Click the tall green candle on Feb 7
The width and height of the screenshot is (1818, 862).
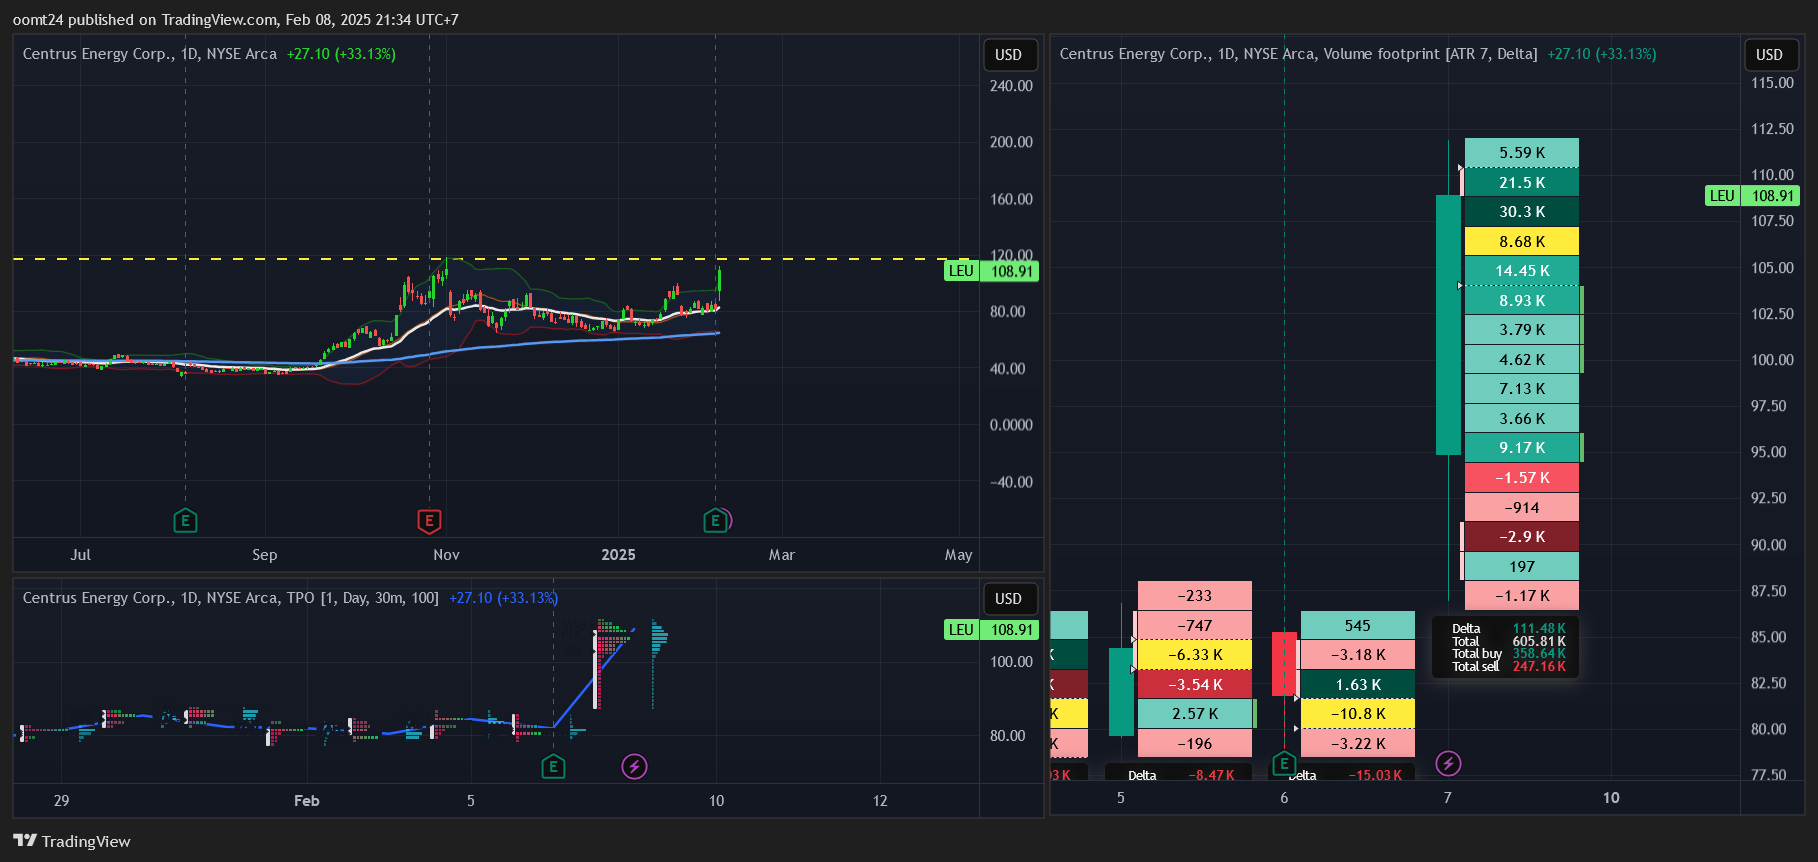[x=1448, y=325]
